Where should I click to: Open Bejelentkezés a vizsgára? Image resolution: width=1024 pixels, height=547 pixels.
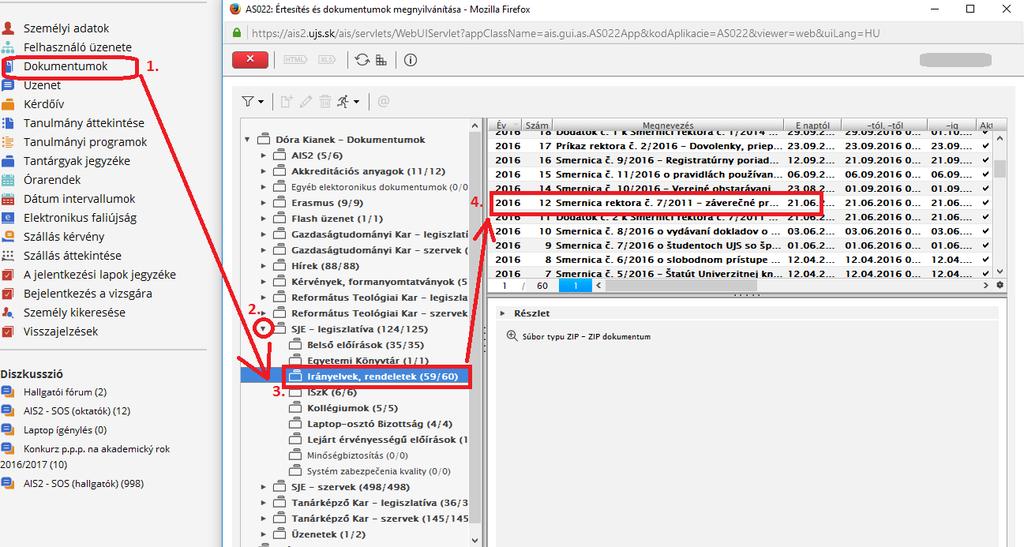pos(88,293)
